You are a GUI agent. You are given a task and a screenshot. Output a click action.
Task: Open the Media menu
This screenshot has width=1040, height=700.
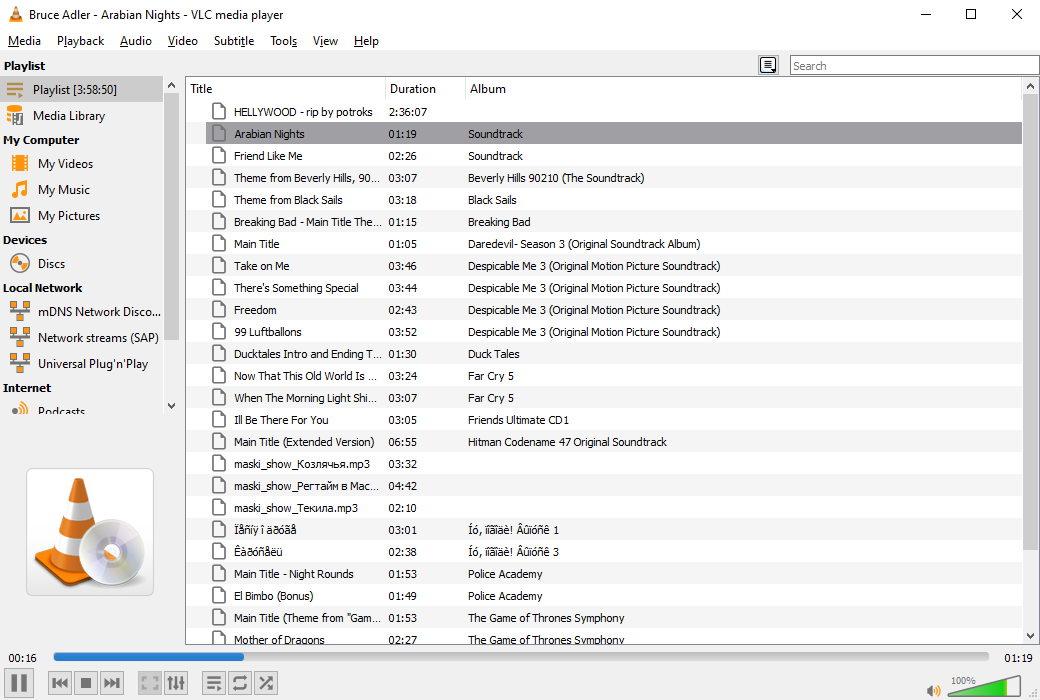pyautogui.click(x=25, y=40)
